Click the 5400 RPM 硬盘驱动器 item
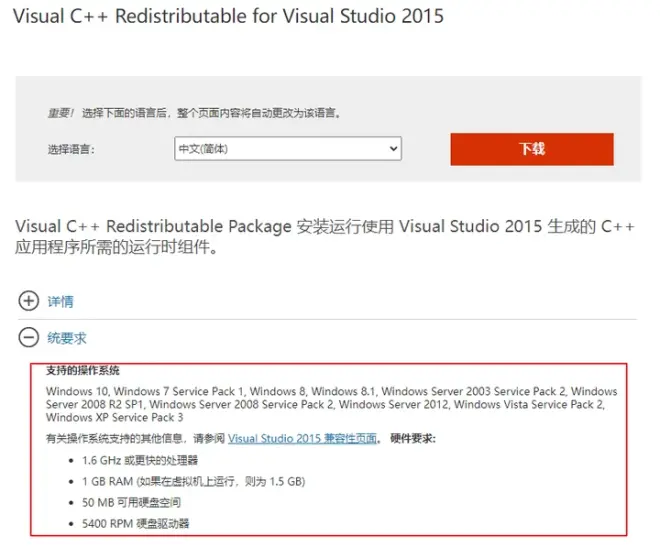Screen dimensions: 660x547 (x=136, y=523)
